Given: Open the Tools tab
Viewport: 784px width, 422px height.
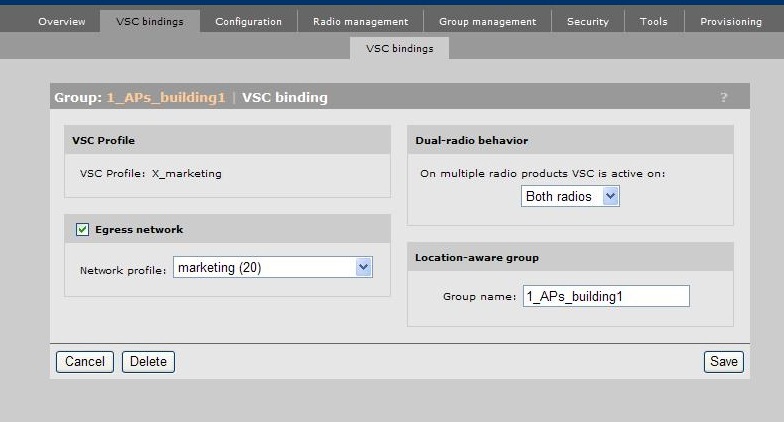Looking at the screenshot, I should [x=653, y=21].
